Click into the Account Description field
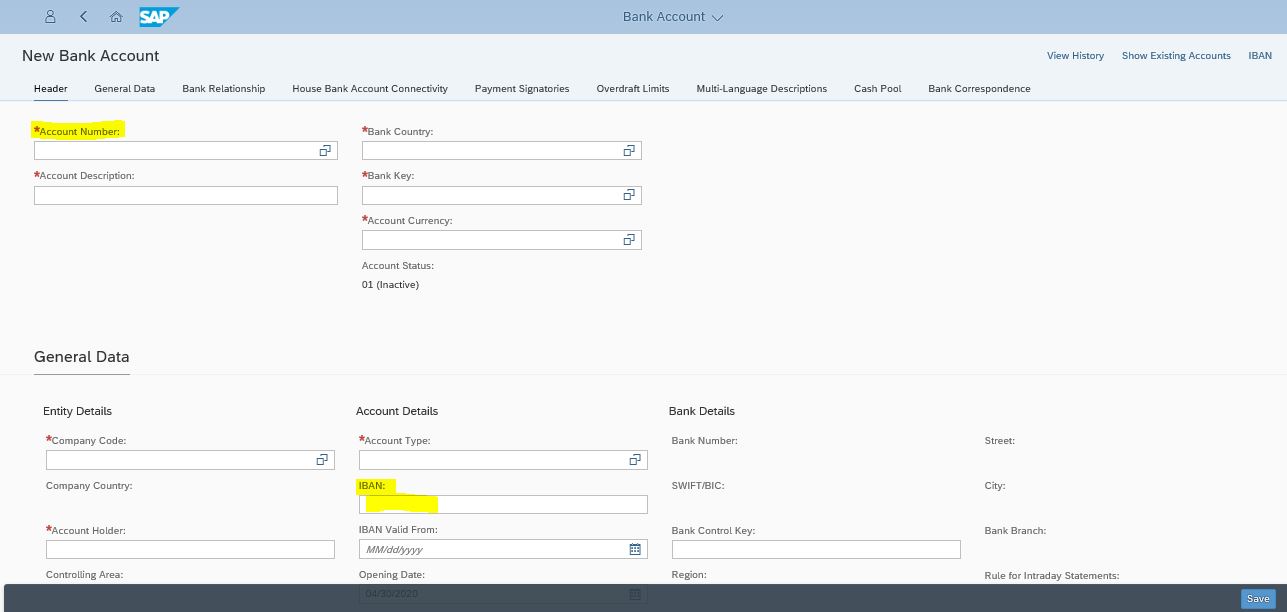This screenshot has height=612, width=1287. (x=185, y=196)
